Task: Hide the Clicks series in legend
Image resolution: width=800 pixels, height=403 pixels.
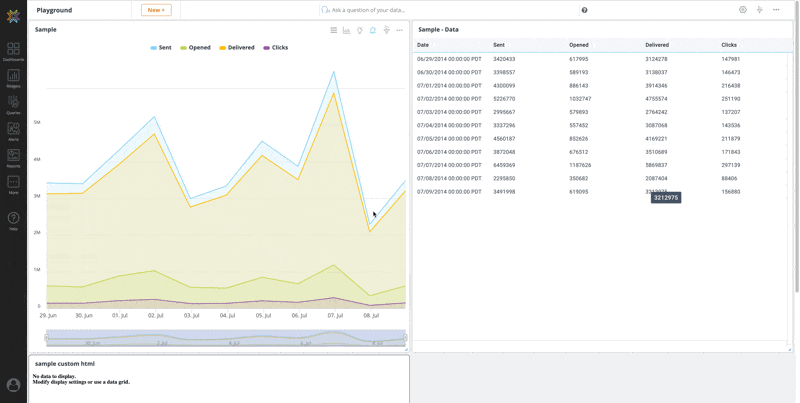Action: (275, 47)
